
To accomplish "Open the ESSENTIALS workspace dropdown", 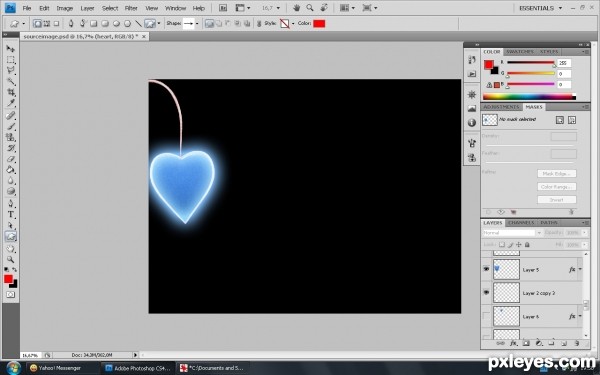I will click(x=540, y=8).
